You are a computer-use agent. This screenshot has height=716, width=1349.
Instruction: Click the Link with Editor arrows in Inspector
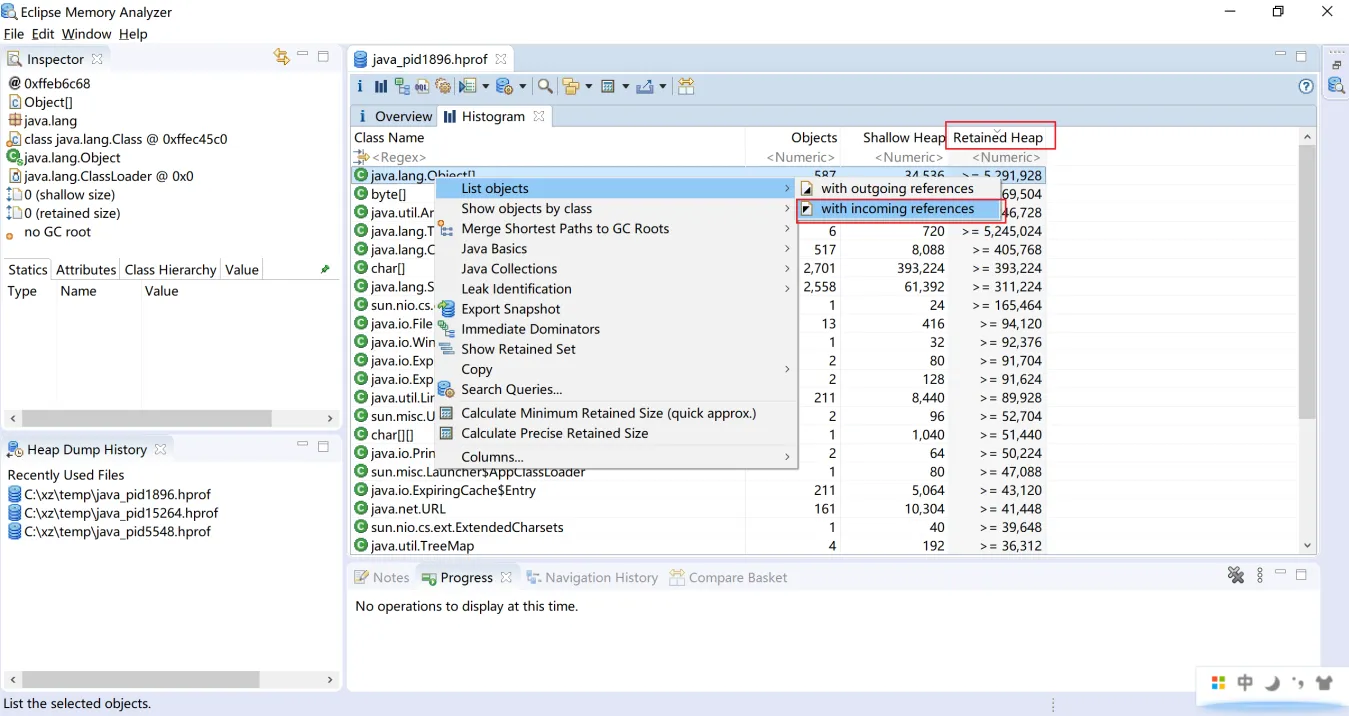tap(282, 57)
